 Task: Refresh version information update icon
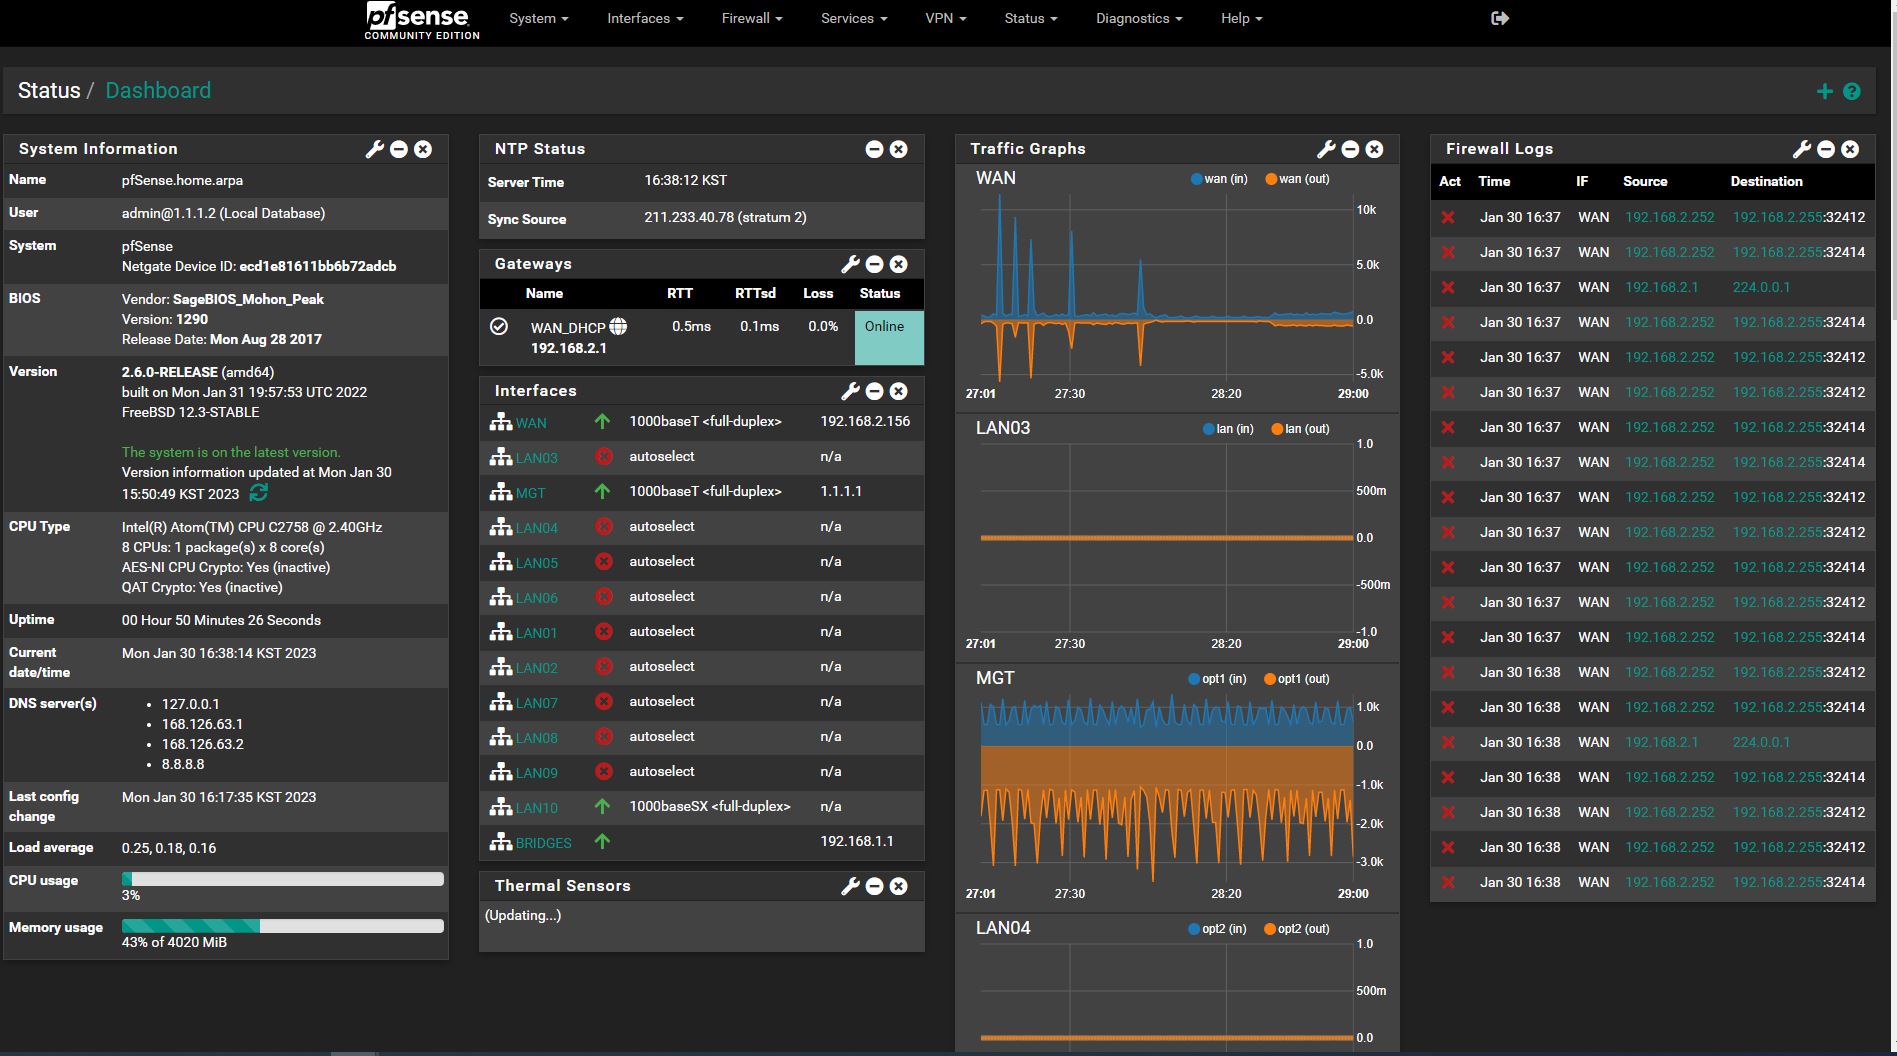point(259,493)
